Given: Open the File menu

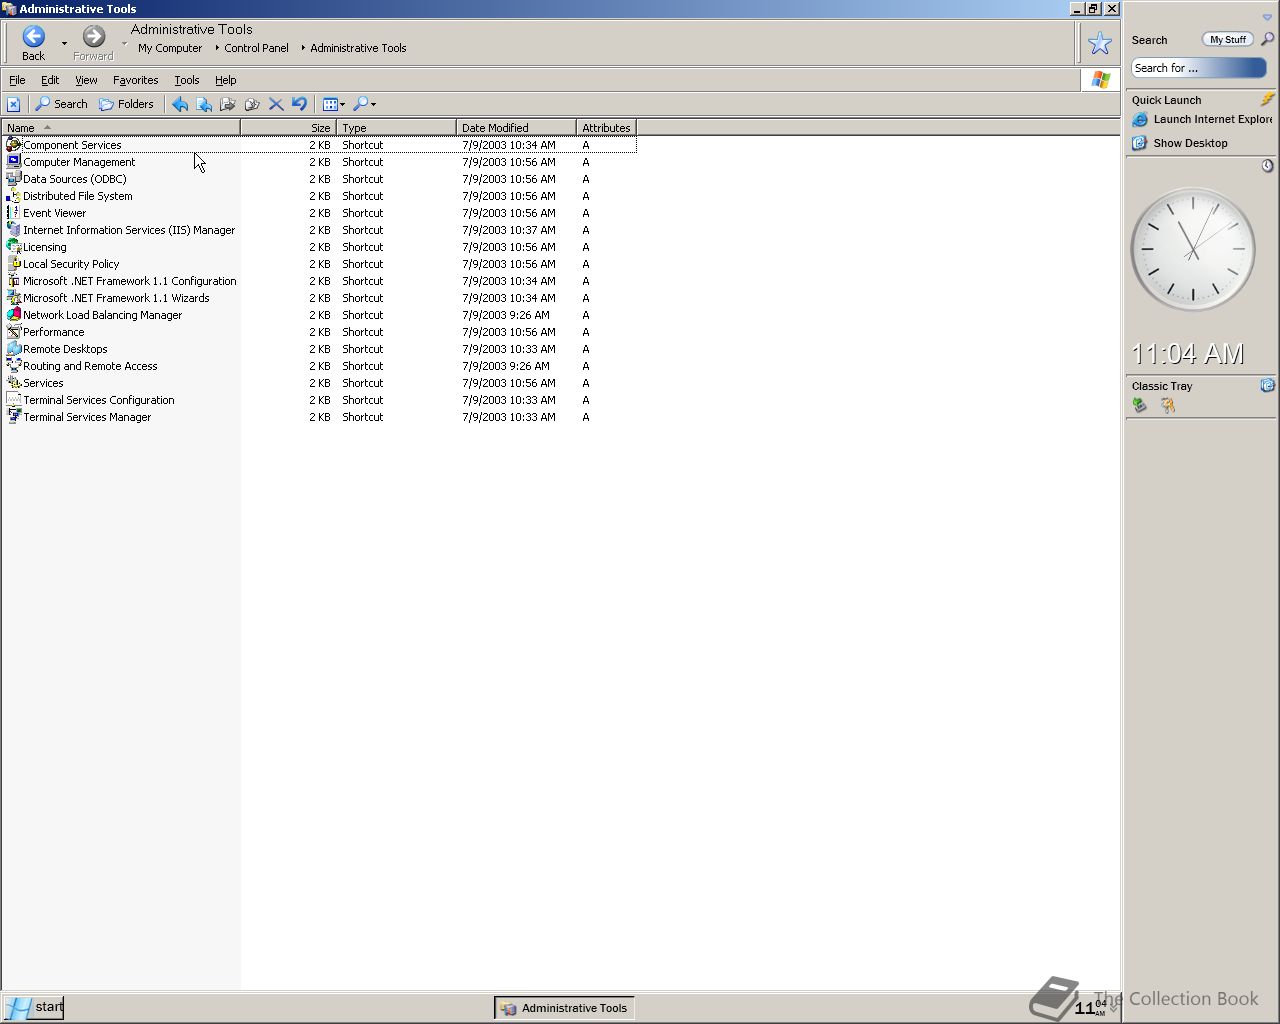Looking at the screenshot, I should [17, 80].
